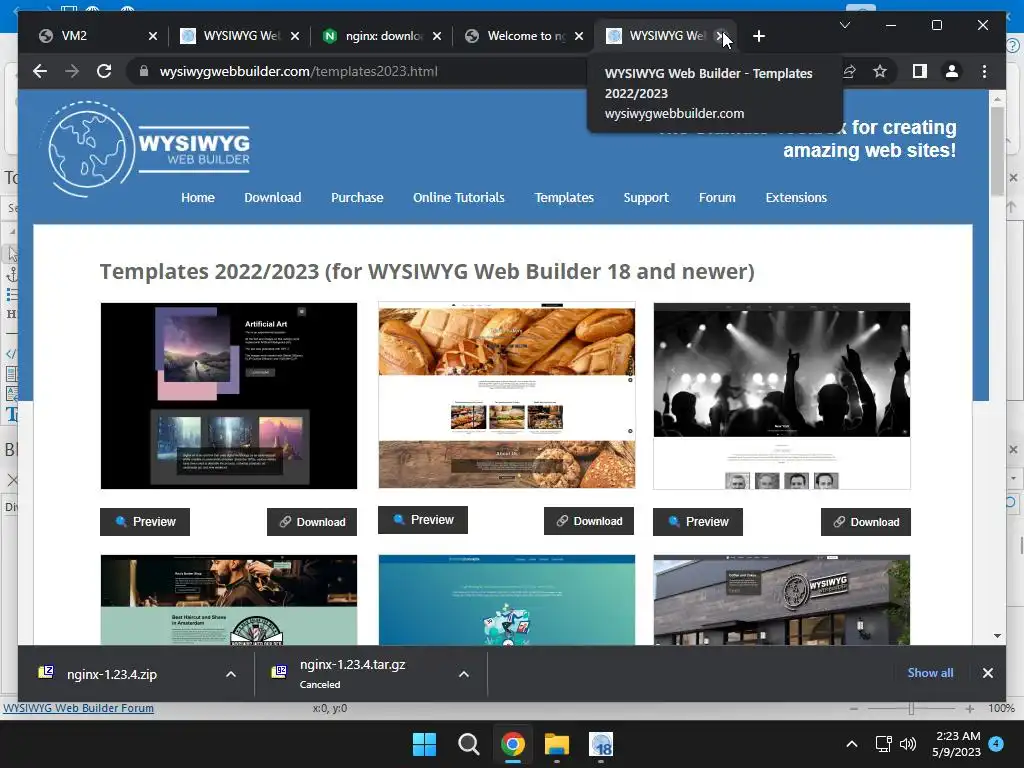Open File Explorer from the taskbar

(x=557, y=744)
